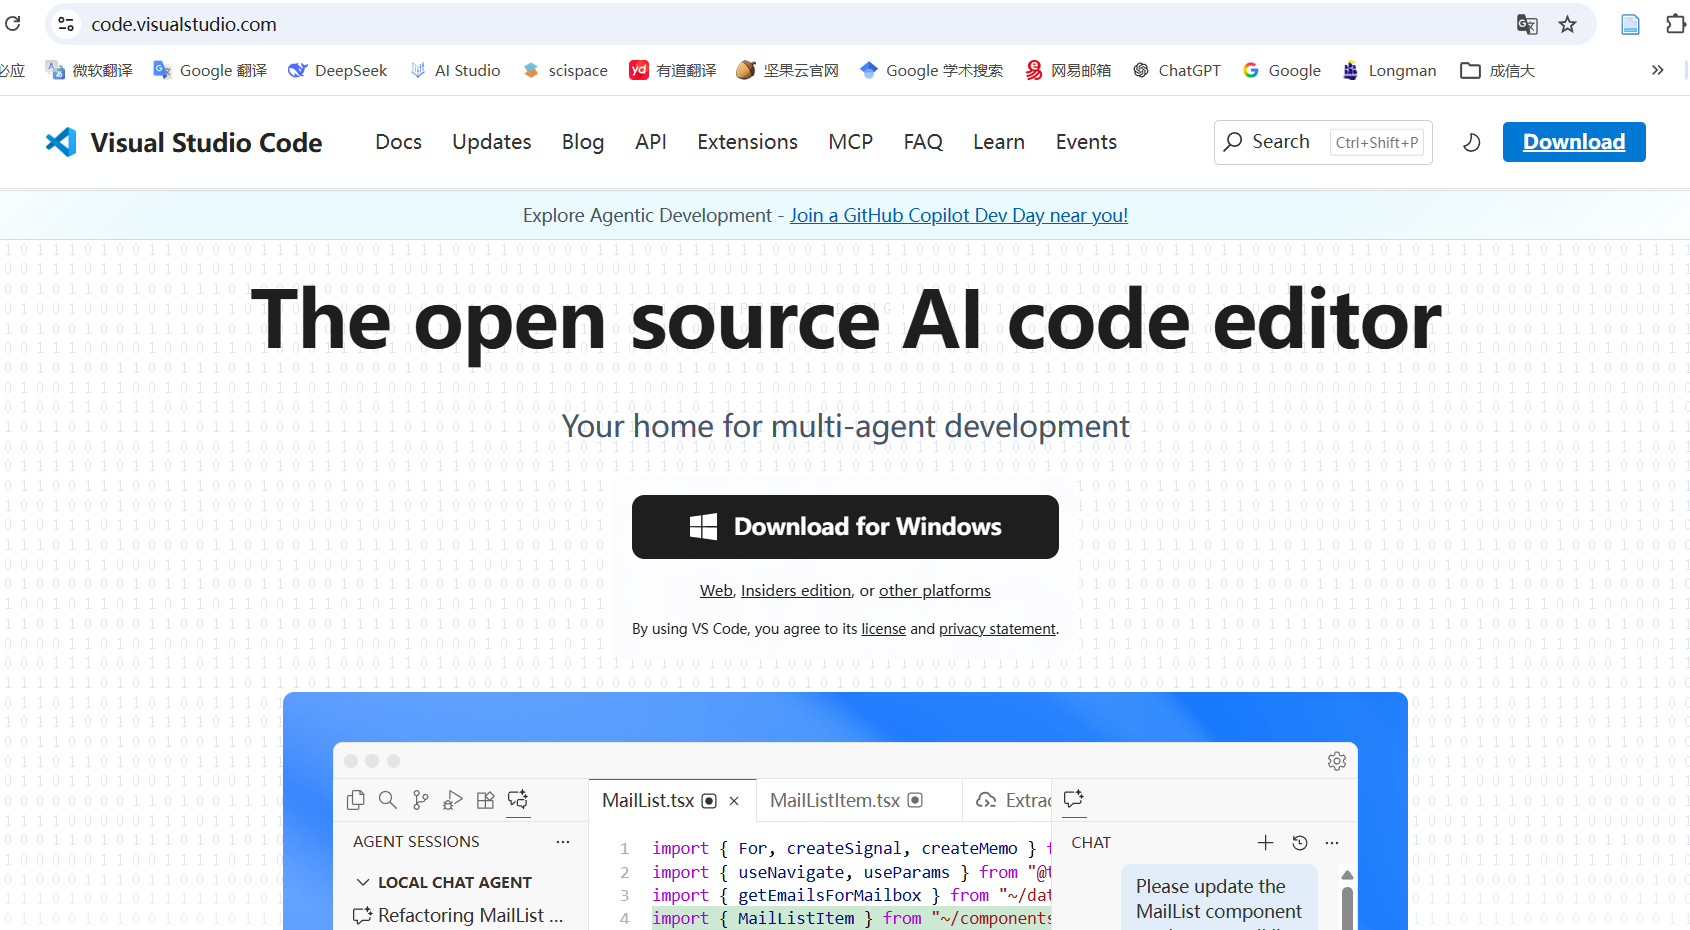Open the CHAT panel more actions ellipsis

[1332, 843]
